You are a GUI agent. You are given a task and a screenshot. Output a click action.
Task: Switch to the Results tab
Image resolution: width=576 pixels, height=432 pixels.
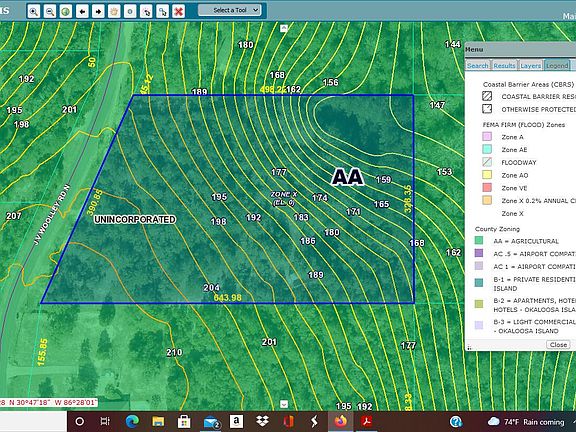pos(504,65)
